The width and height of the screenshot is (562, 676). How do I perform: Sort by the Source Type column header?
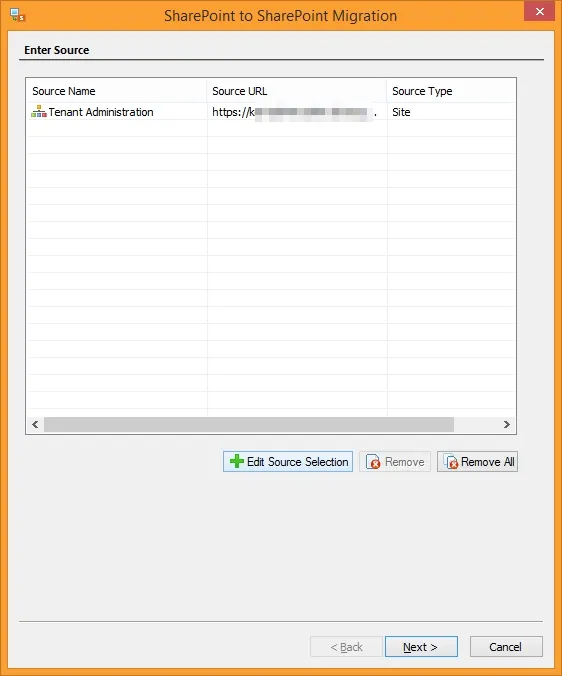click(x=451, y=91)
